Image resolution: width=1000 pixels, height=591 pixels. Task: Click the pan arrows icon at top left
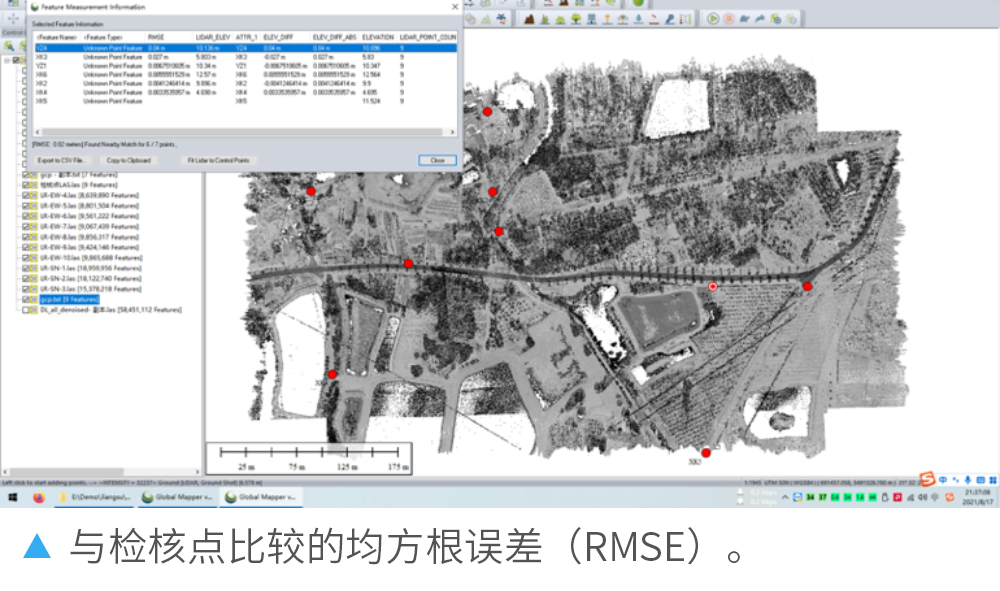click(11, 18)
